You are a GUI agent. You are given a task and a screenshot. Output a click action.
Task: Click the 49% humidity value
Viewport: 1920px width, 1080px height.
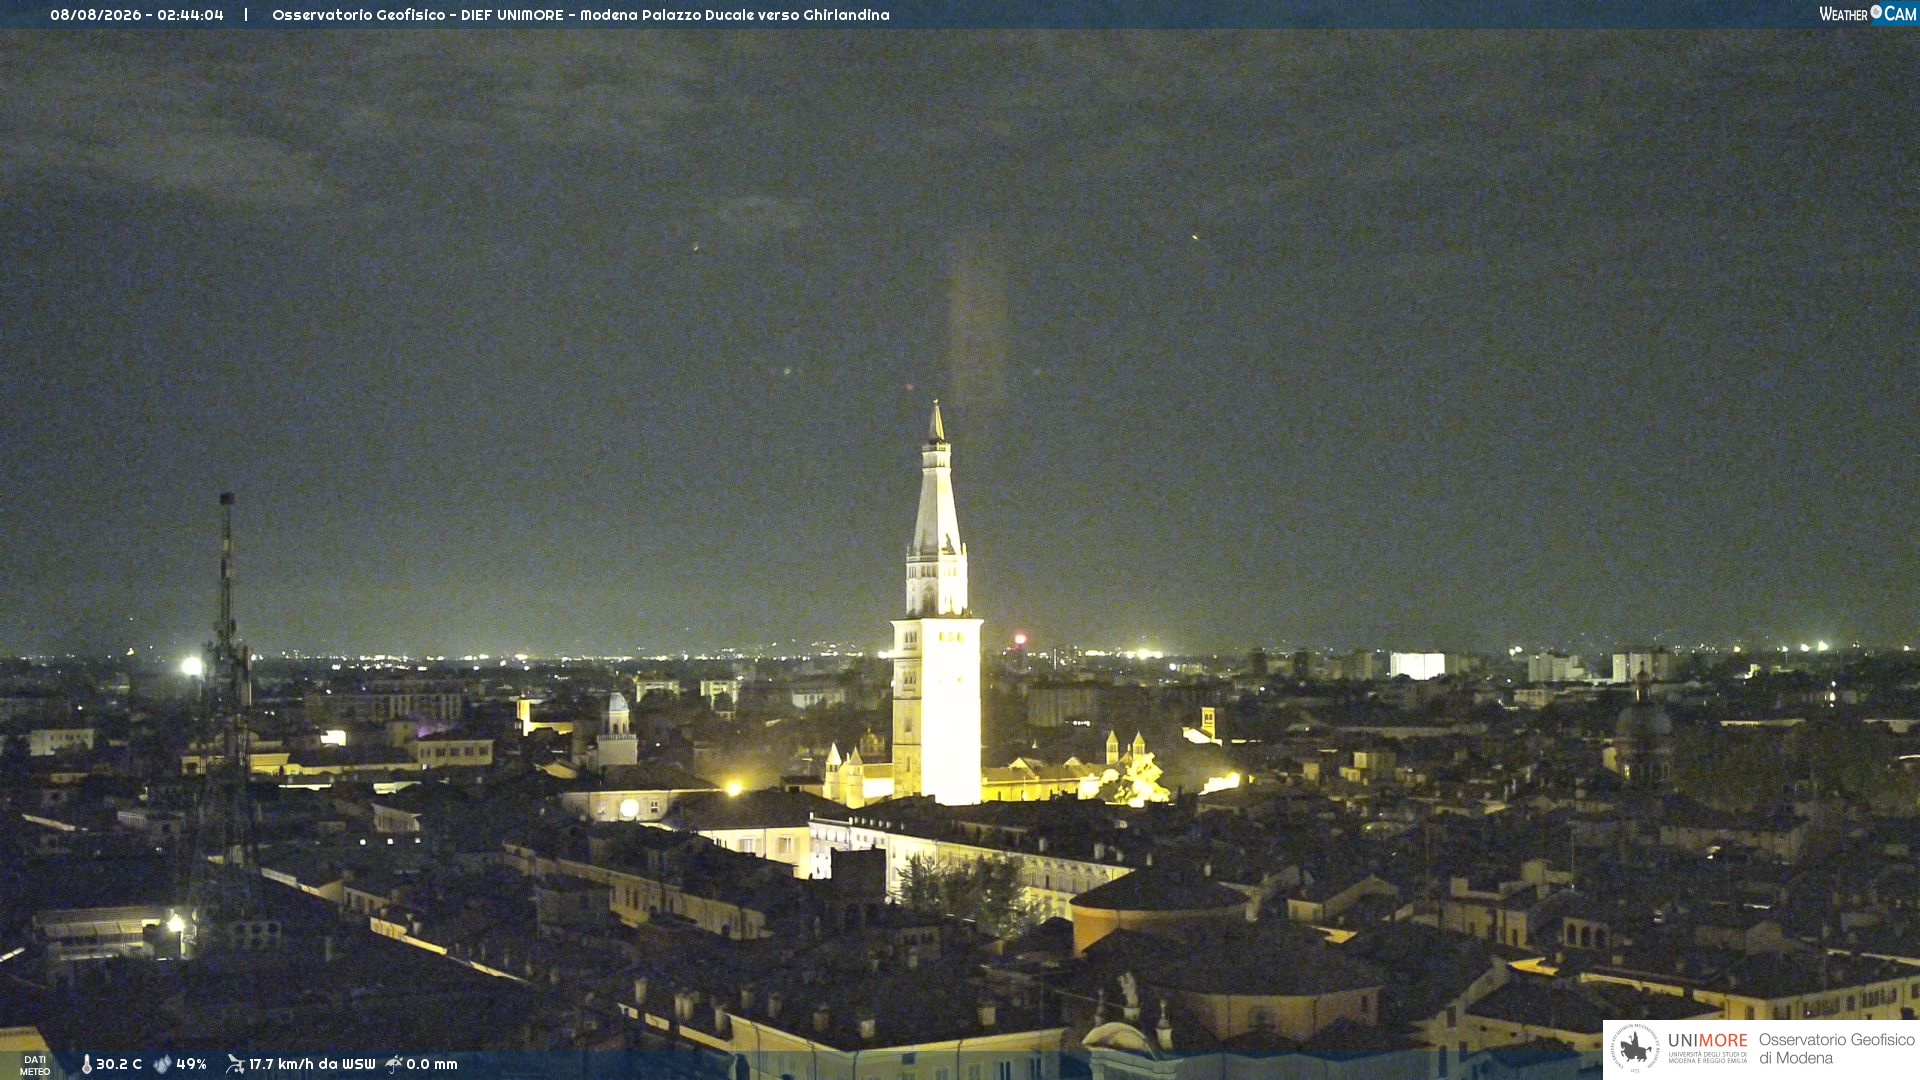[x=191, y=1064]
